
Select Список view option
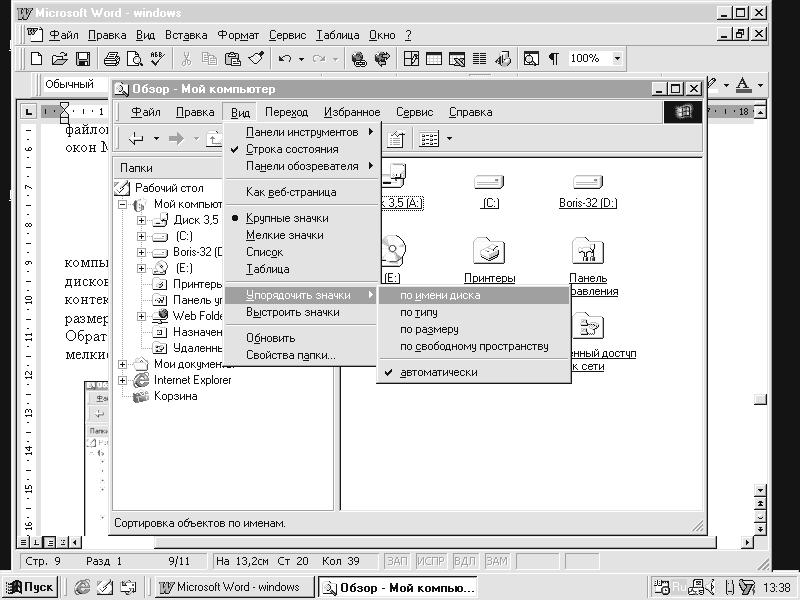pos(302,252)
